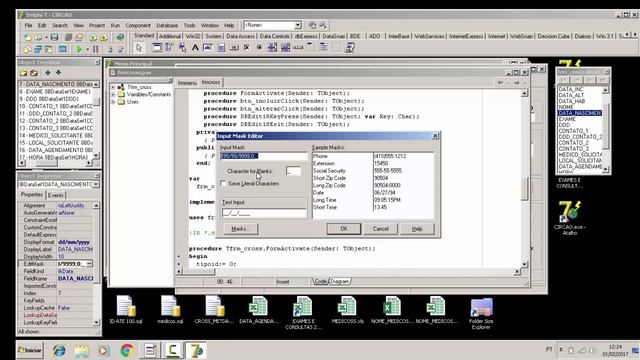The image size is (640, 360).
Task: Click the Delphi 7 taskbar icon
Action: coord(196,351)
